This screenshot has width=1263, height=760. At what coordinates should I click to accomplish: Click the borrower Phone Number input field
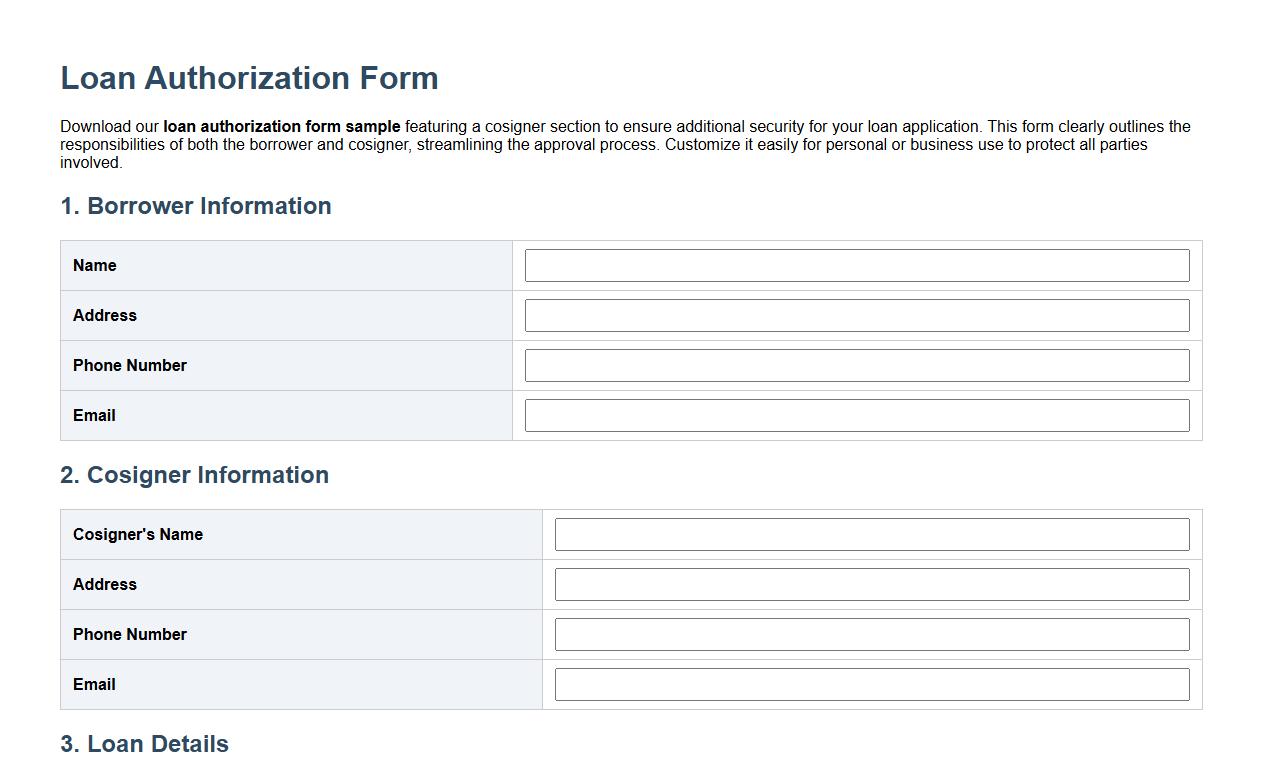[856, 365]
